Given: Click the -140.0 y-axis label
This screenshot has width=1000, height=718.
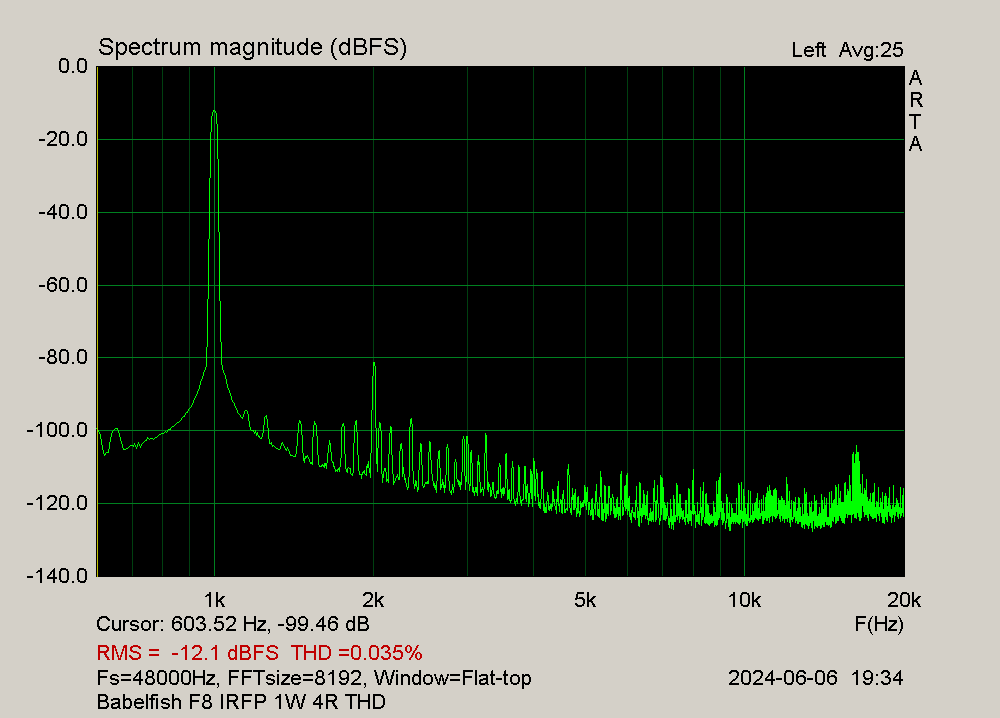Looking at the screenshot, I should pyautogui.click(x=57, y=576).
